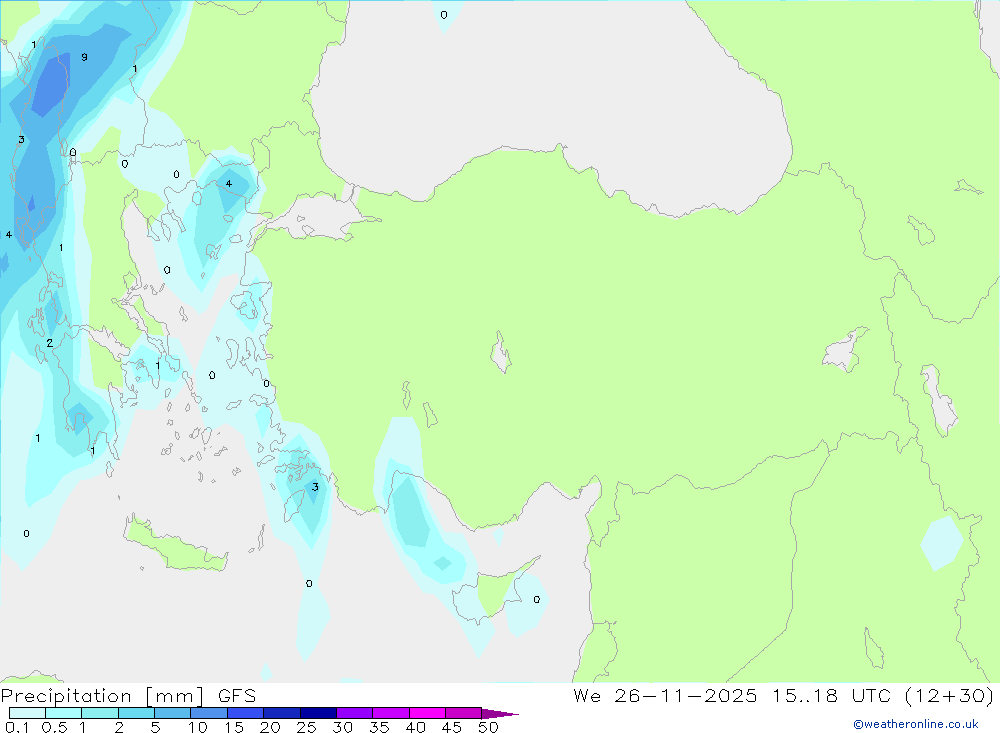Click the 20–25 mm legend color box
This screenshot has width=1000, height=733.
tap(282, 713)
